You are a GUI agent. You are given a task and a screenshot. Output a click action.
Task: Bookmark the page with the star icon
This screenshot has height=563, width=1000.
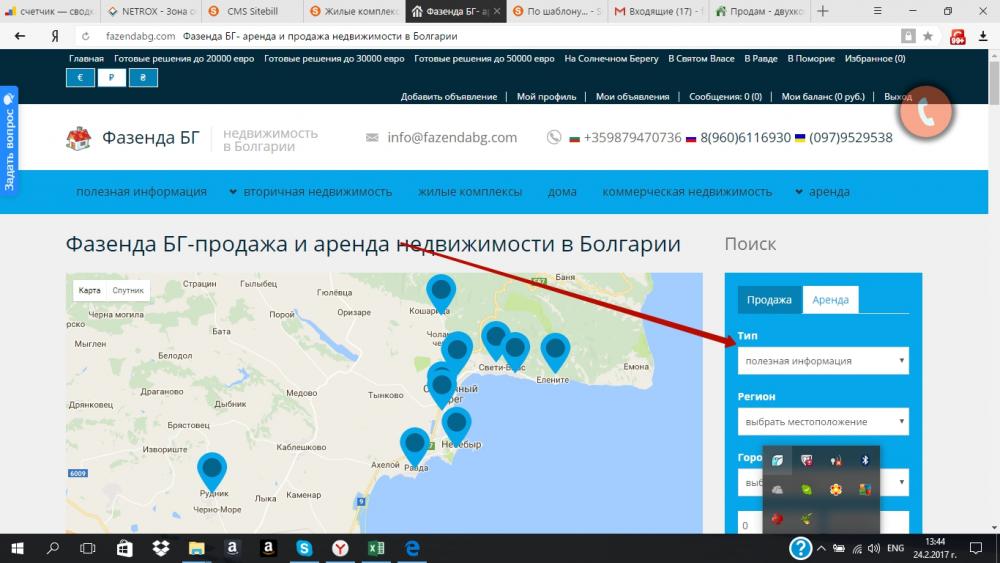pyautogui.click(x=928, y=36)
